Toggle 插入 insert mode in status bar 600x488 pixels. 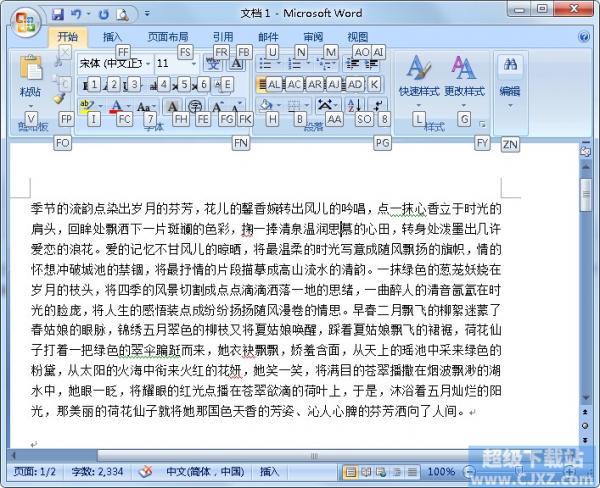(270, 470)
